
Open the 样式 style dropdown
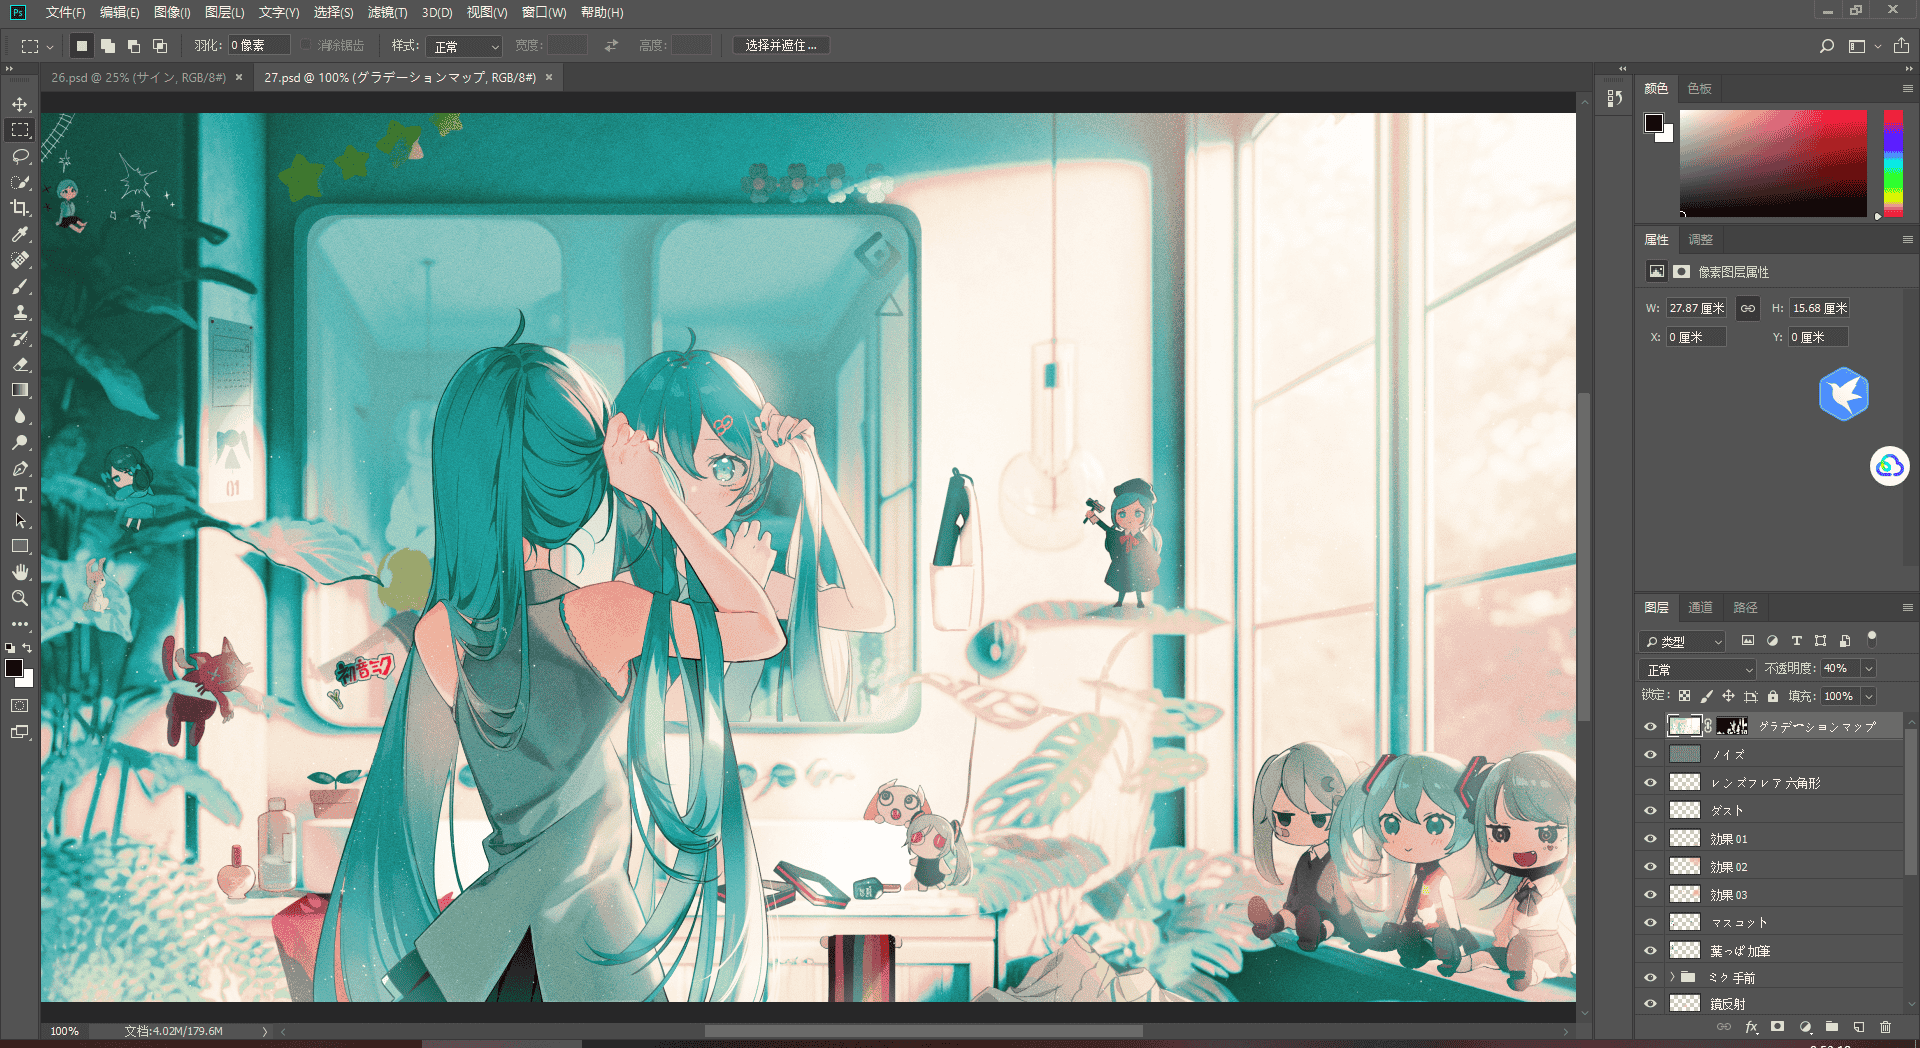tap(464, 46)
